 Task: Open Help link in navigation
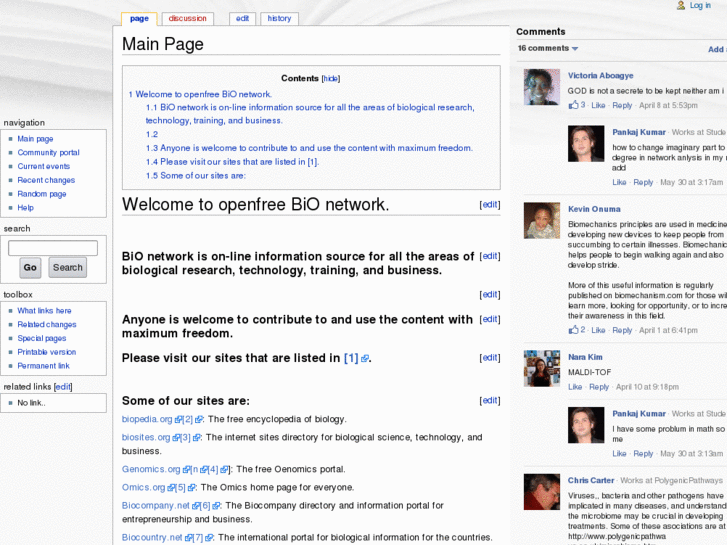coord(26,208)
